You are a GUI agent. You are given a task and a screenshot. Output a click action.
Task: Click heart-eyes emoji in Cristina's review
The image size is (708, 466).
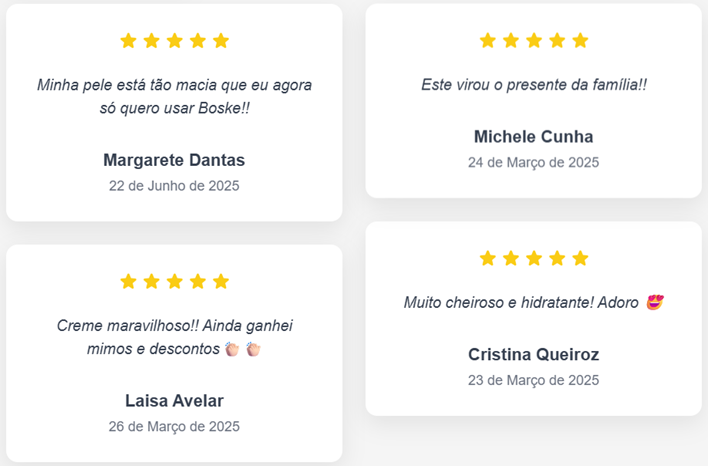[x=655, y=302]
